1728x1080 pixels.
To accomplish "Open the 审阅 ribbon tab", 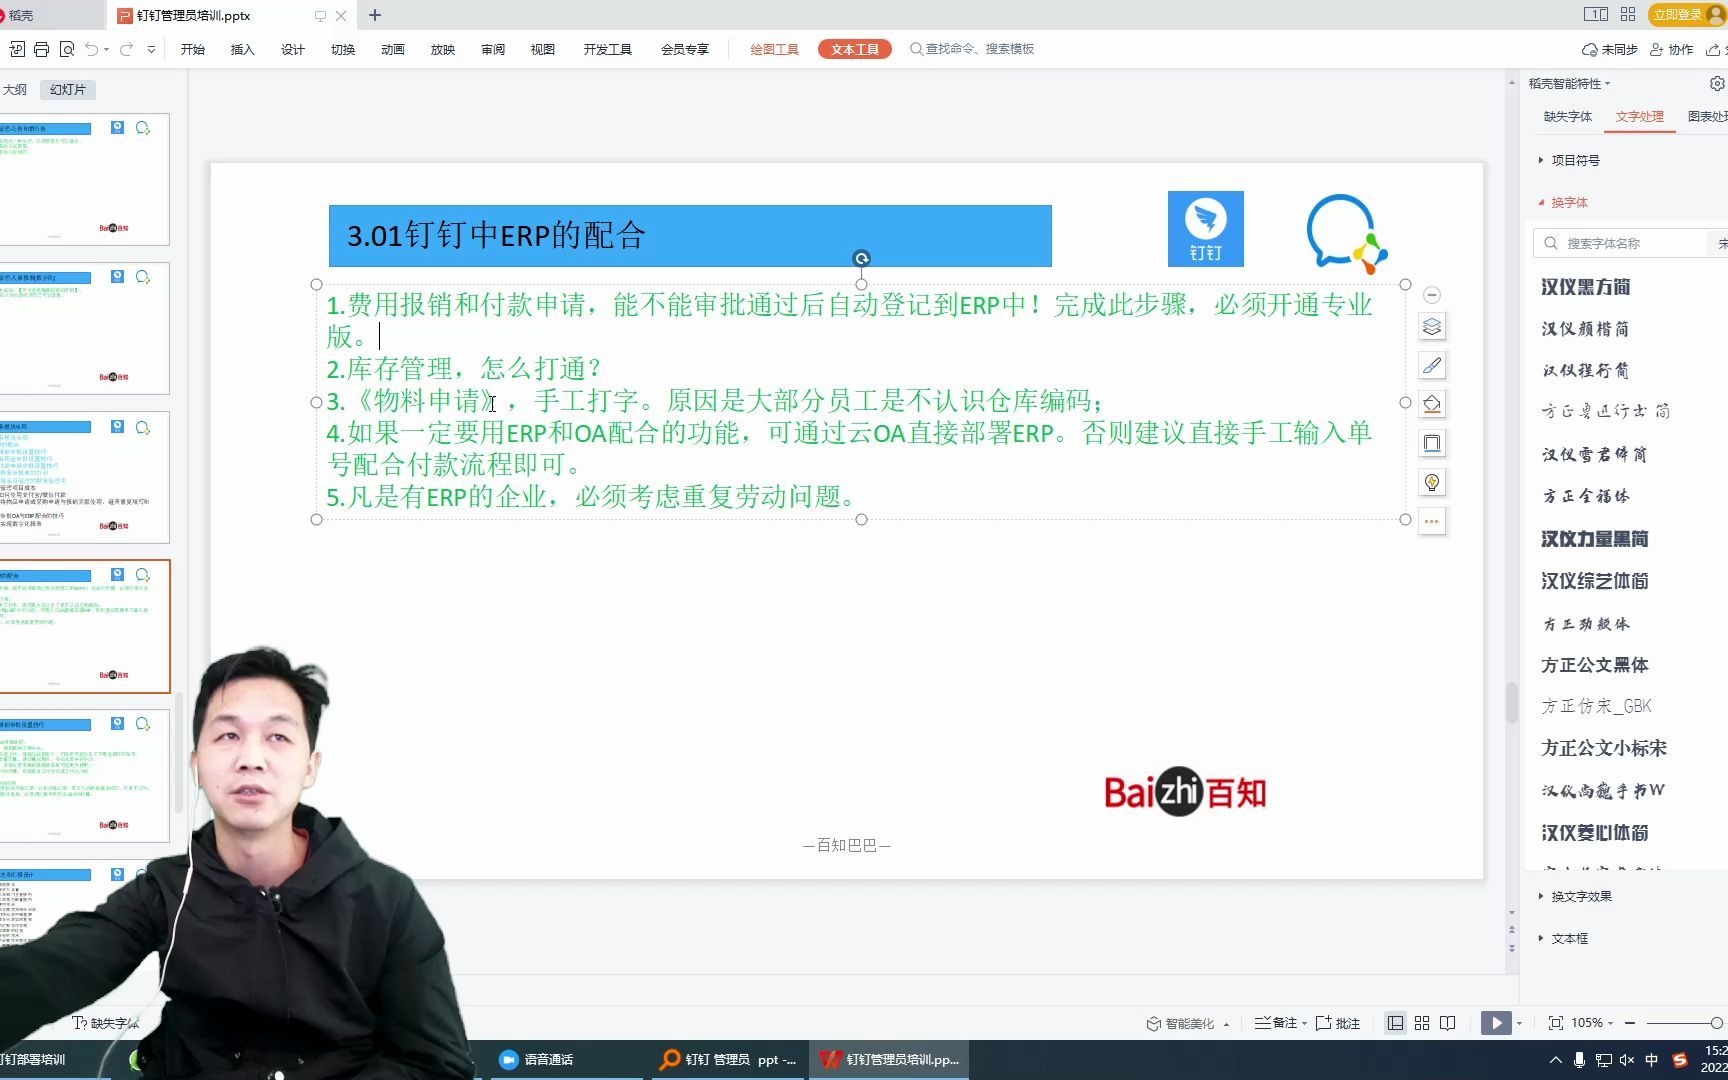I will pos(493,49).
